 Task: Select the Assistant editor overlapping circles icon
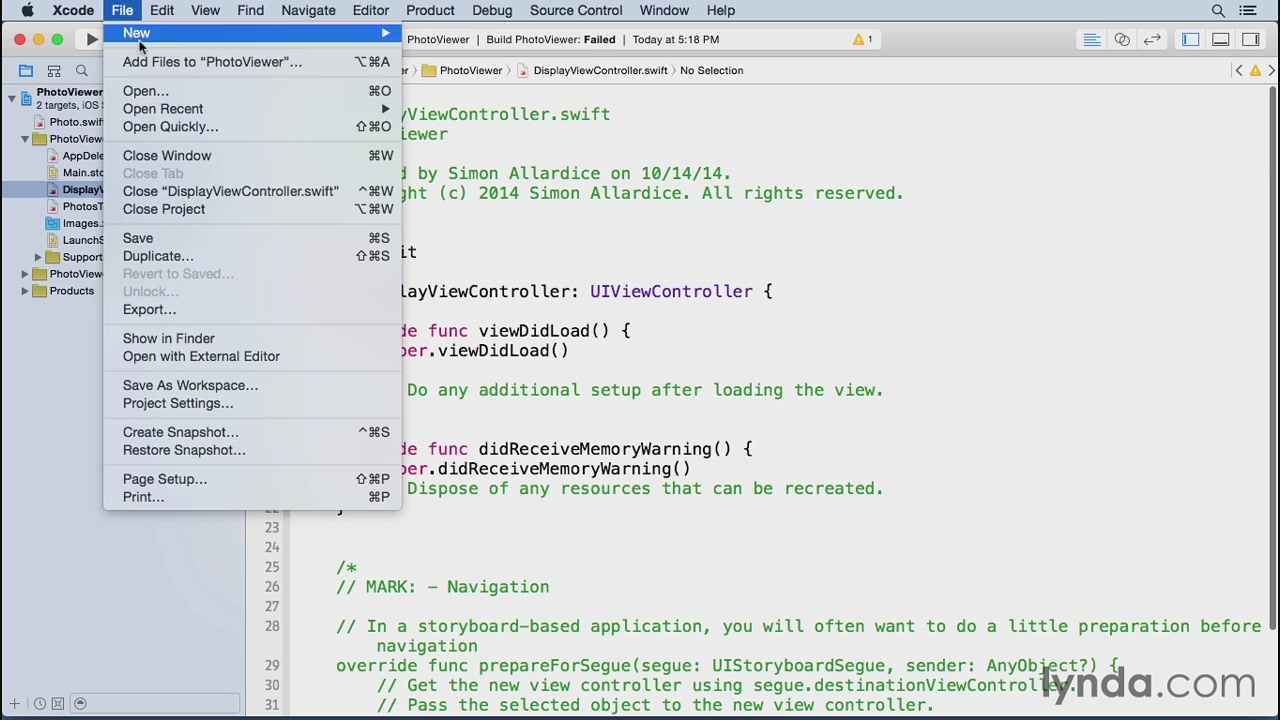[1122, 39]
